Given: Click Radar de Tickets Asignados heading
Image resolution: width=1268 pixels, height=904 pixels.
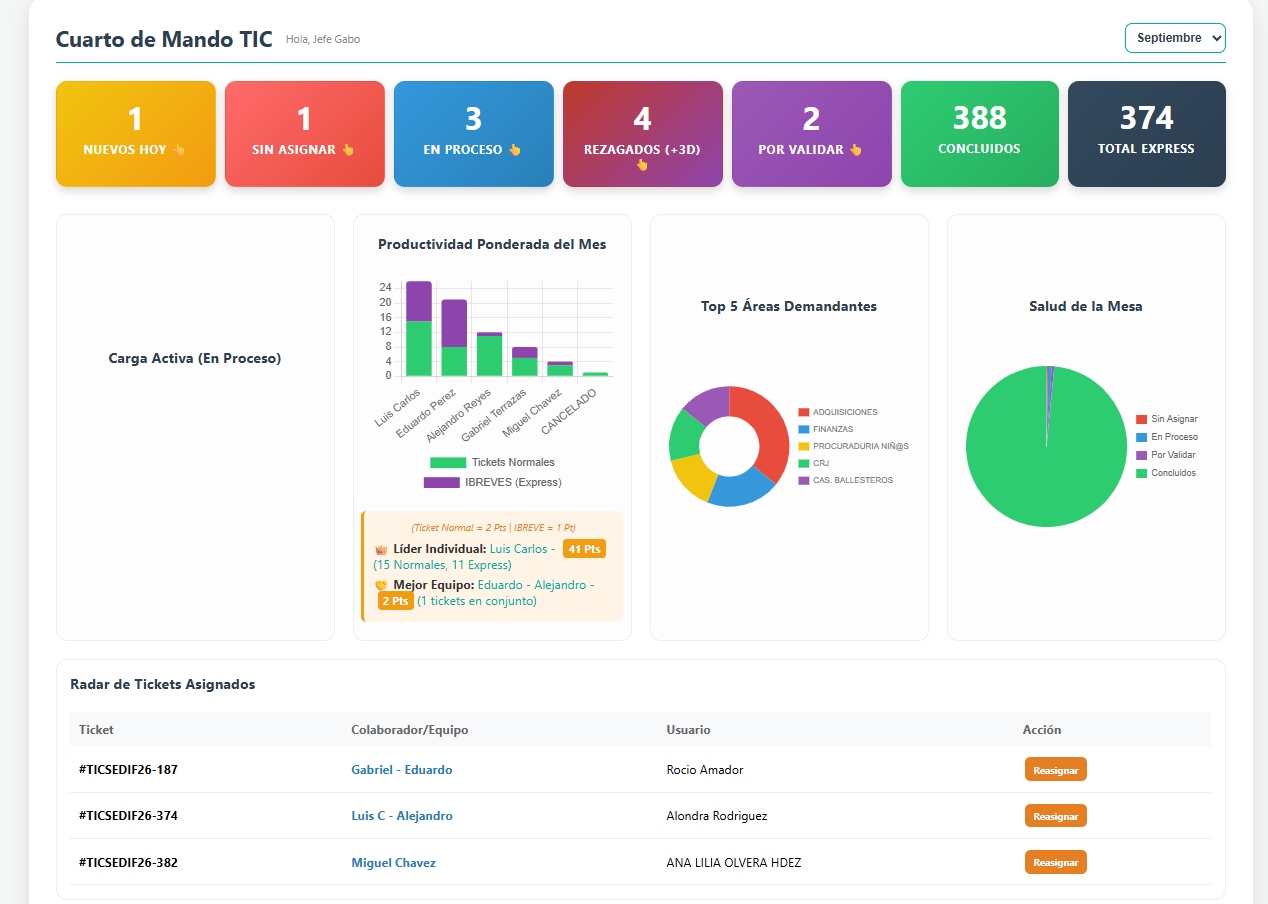Looking at the screenshot, I should click(163, 685).
